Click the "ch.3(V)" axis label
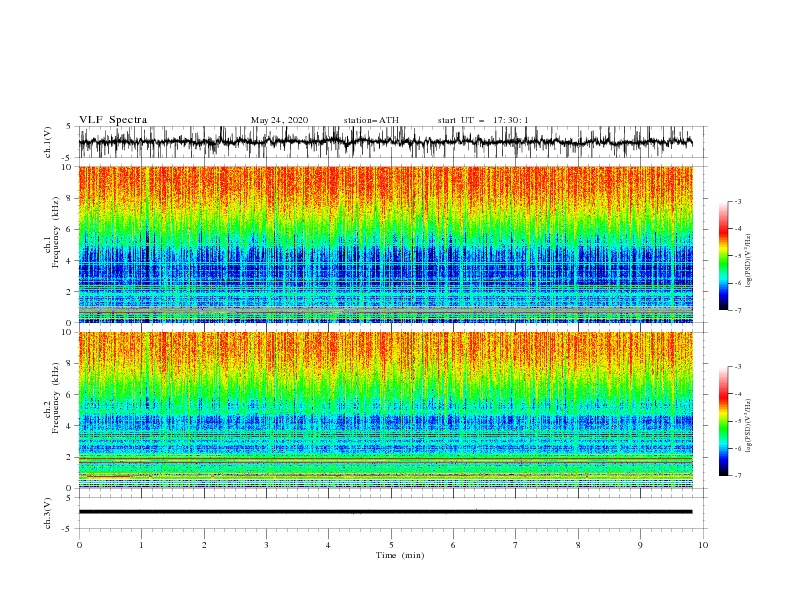The height and width of the screenshot is (612, 792). click(48, 513)
